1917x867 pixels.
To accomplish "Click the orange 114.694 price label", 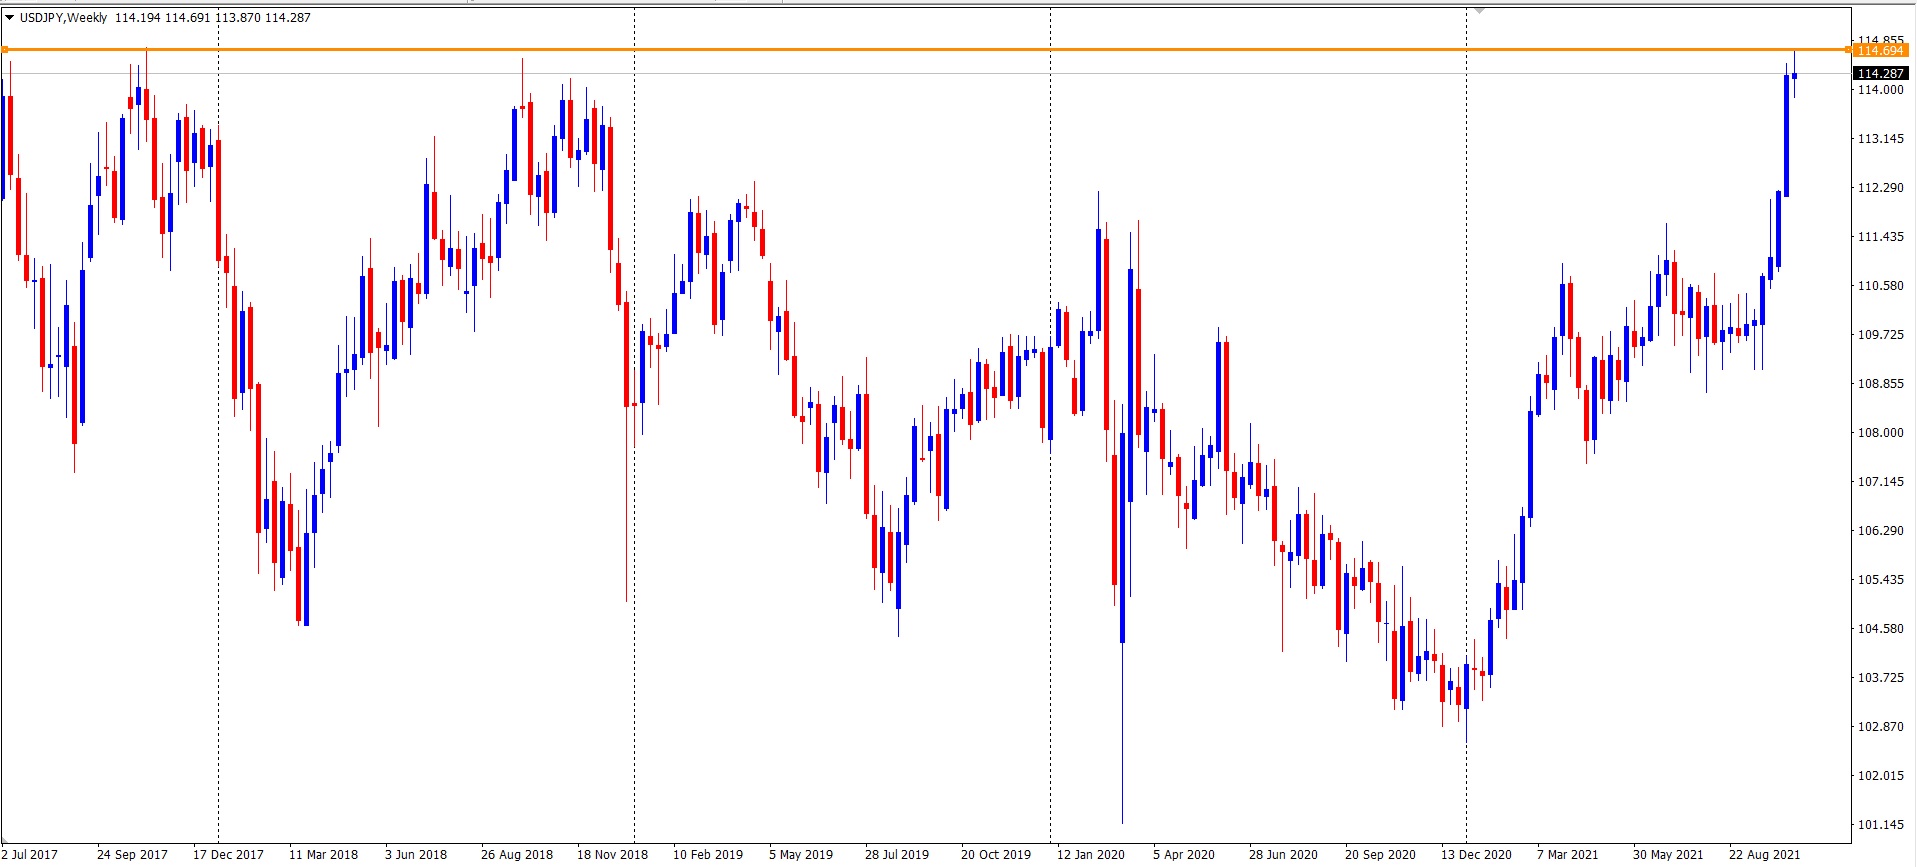I will [x=1880, y=50].
